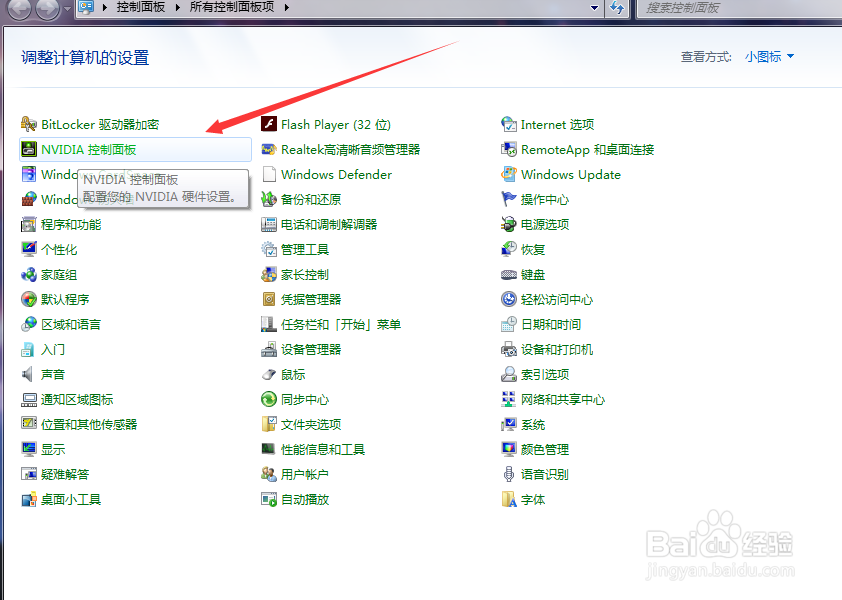The height and width of the screenshot is (600, 842).
Task: Click the 区域和语言 globe icon
Action: tap(28, 324)
